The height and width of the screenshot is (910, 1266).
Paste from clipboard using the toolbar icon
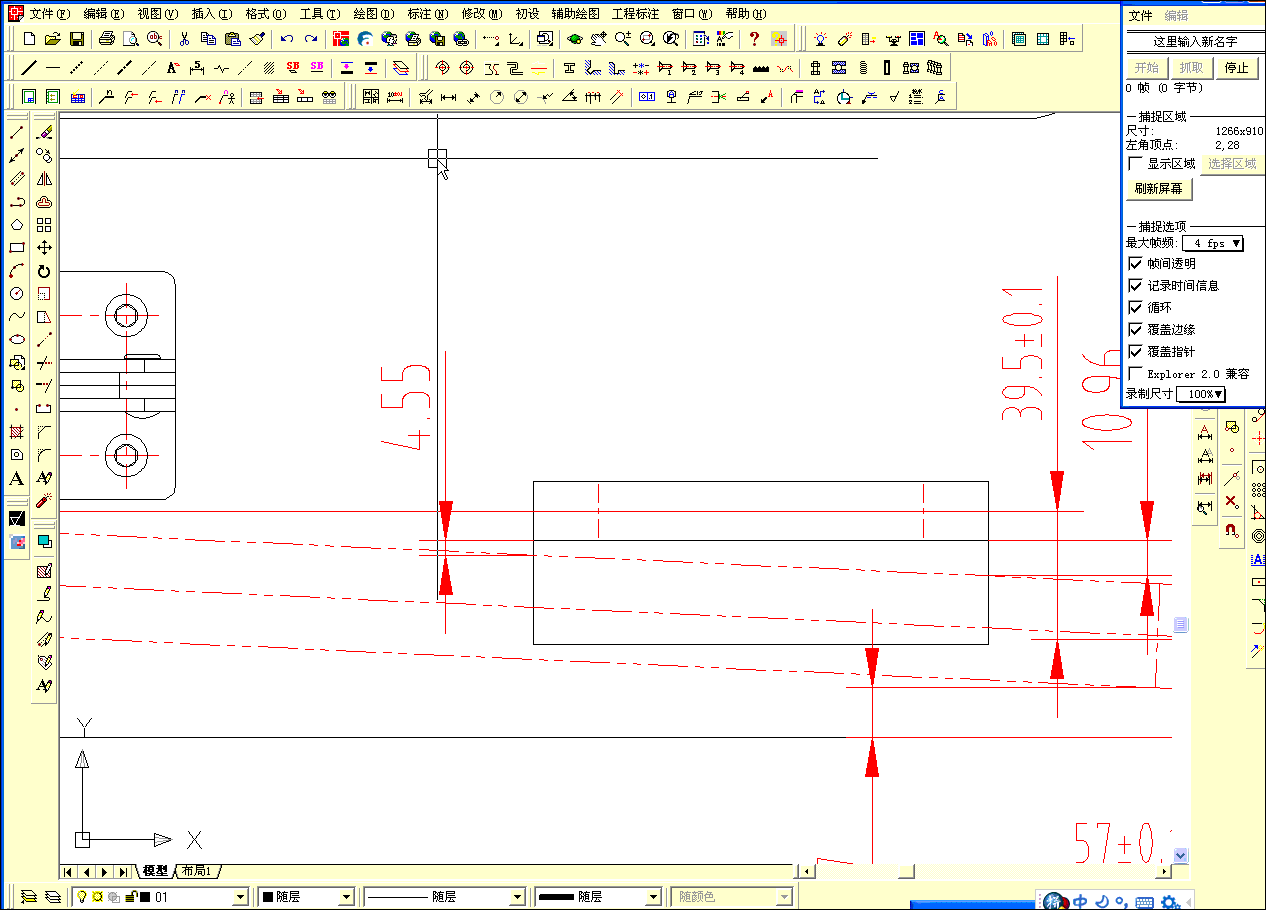[x=233, y=39]
